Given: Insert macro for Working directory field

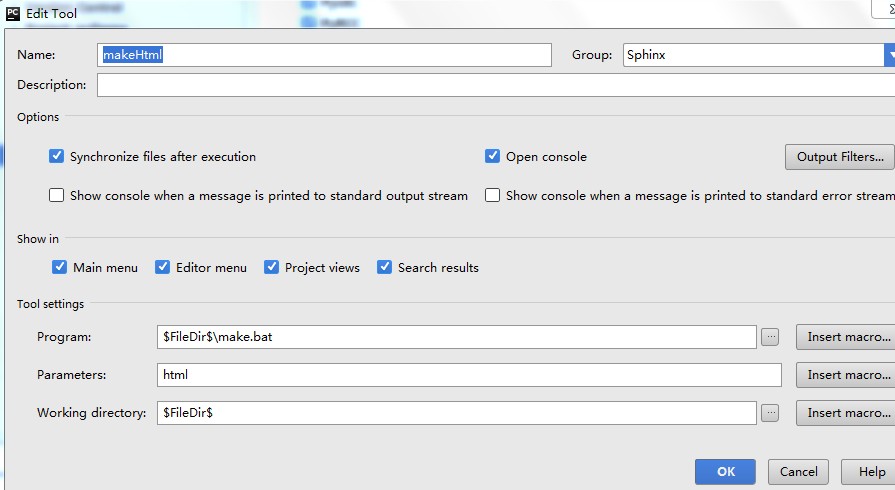Looking at the screenshot, I should click(x=846, y=413).
